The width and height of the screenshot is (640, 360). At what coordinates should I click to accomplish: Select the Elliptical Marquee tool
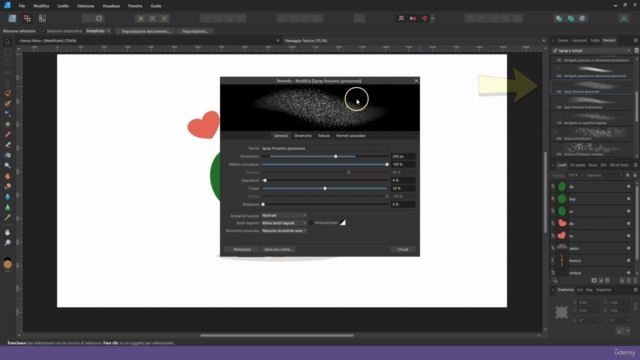click(x=7, y=62)
